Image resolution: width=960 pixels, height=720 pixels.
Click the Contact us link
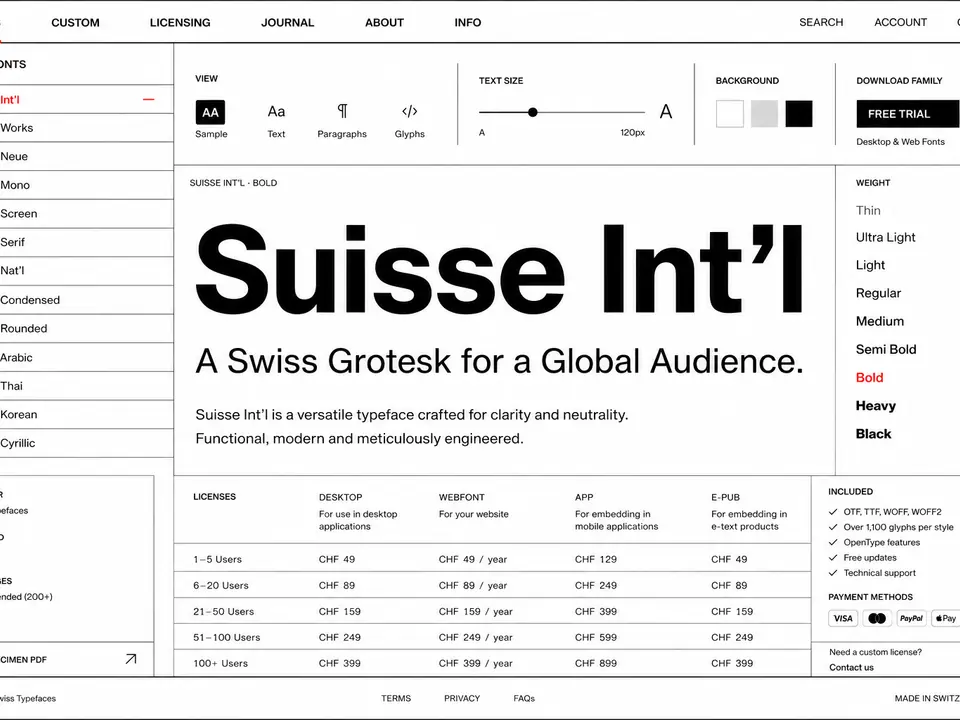pyautogui.click(x=851, y=667)
